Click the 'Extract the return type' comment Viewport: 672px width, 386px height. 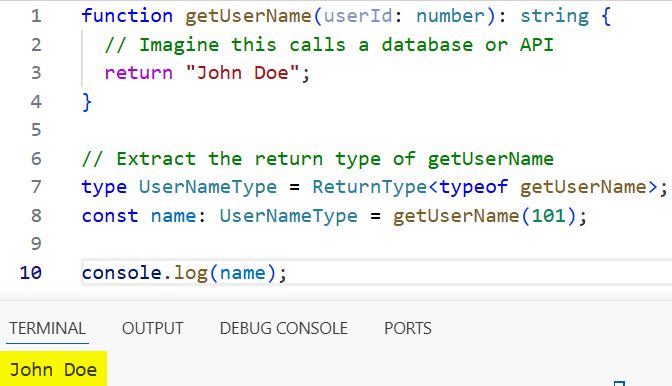coord(318,159)
